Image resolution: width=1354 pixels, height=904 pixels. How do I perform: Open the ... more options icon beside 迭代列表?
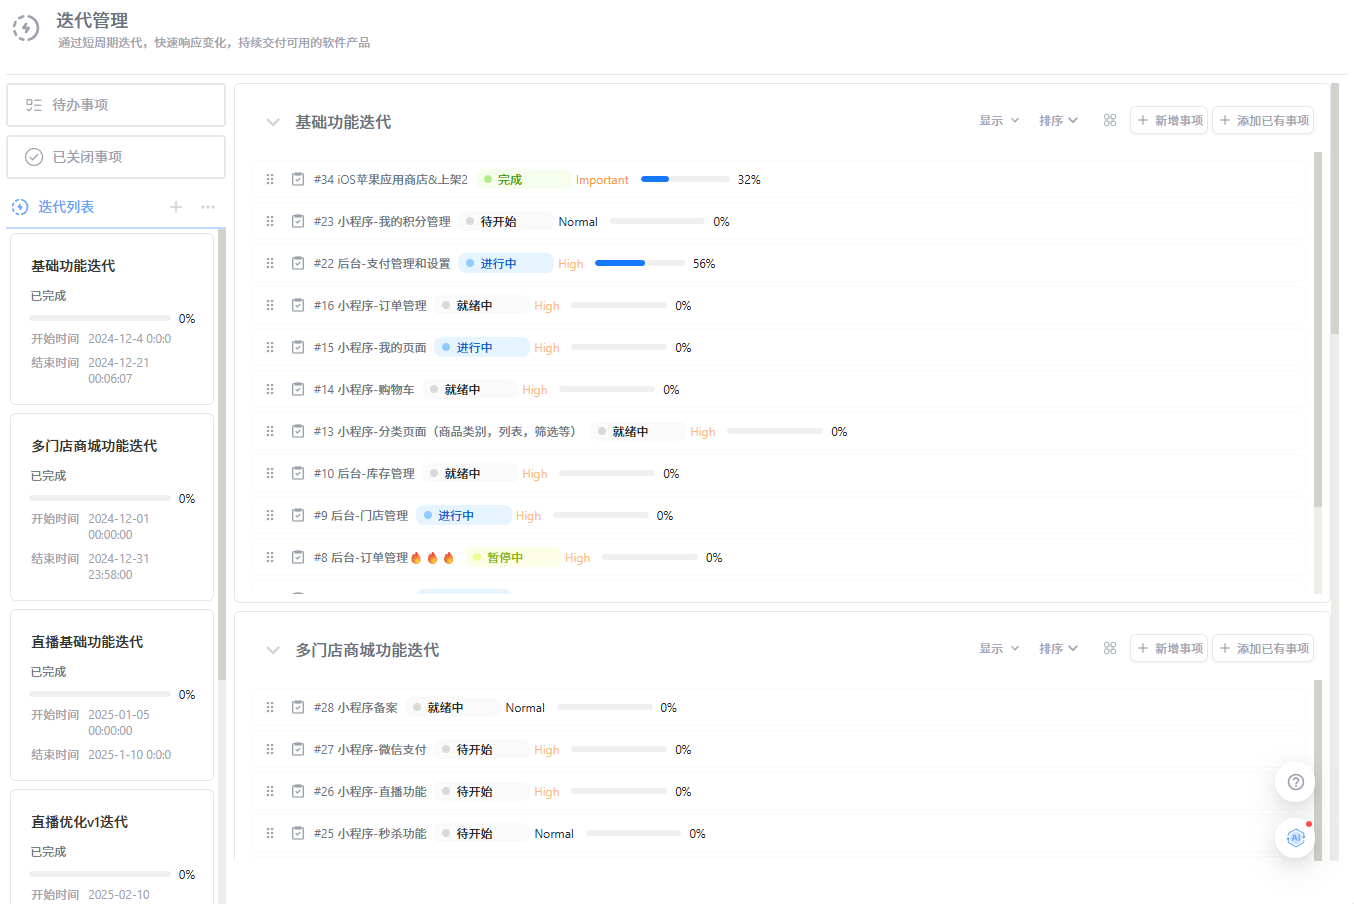point(208,206)
